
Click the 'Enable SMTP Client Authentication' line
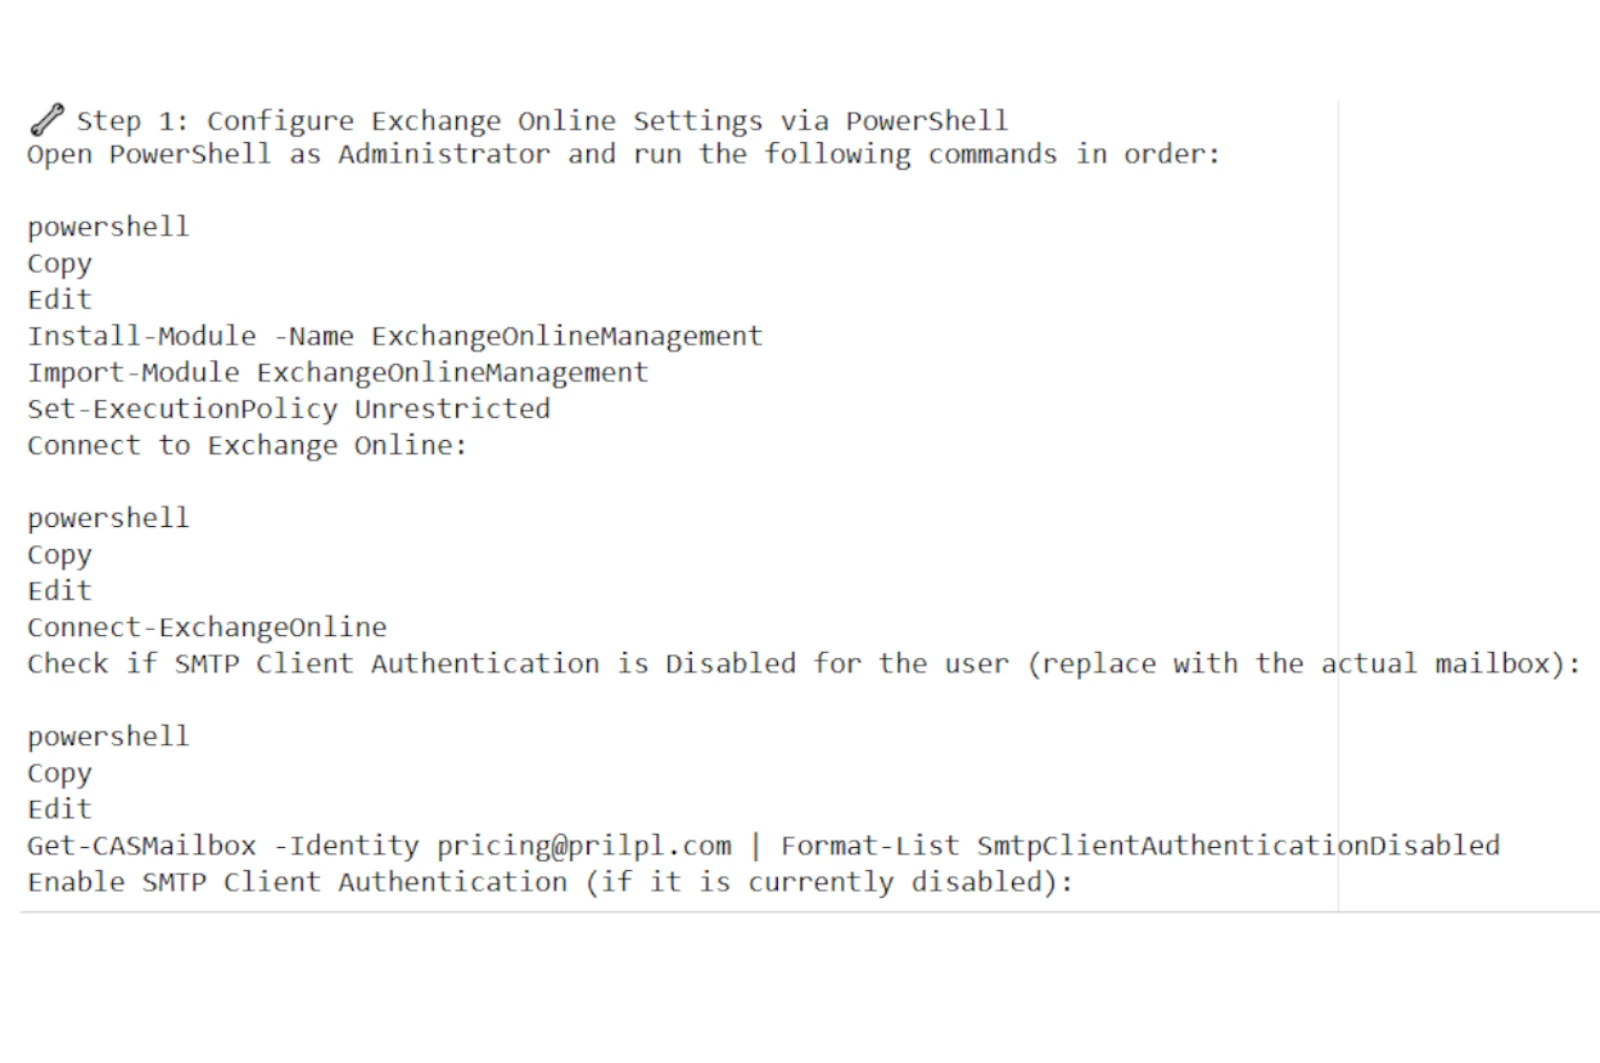pos(550,882)
